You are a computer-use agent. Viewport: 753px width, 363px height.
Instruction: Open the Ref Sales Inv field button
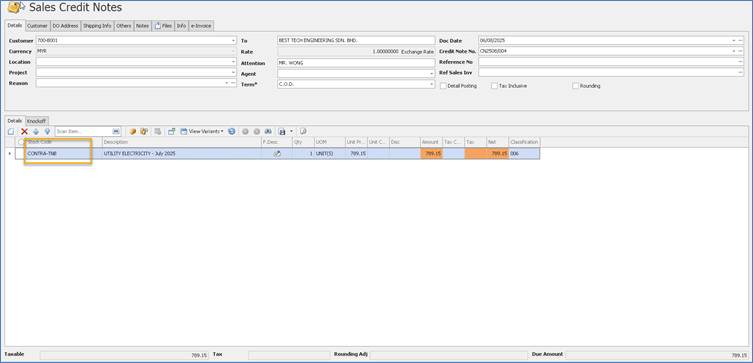point(741,72)
